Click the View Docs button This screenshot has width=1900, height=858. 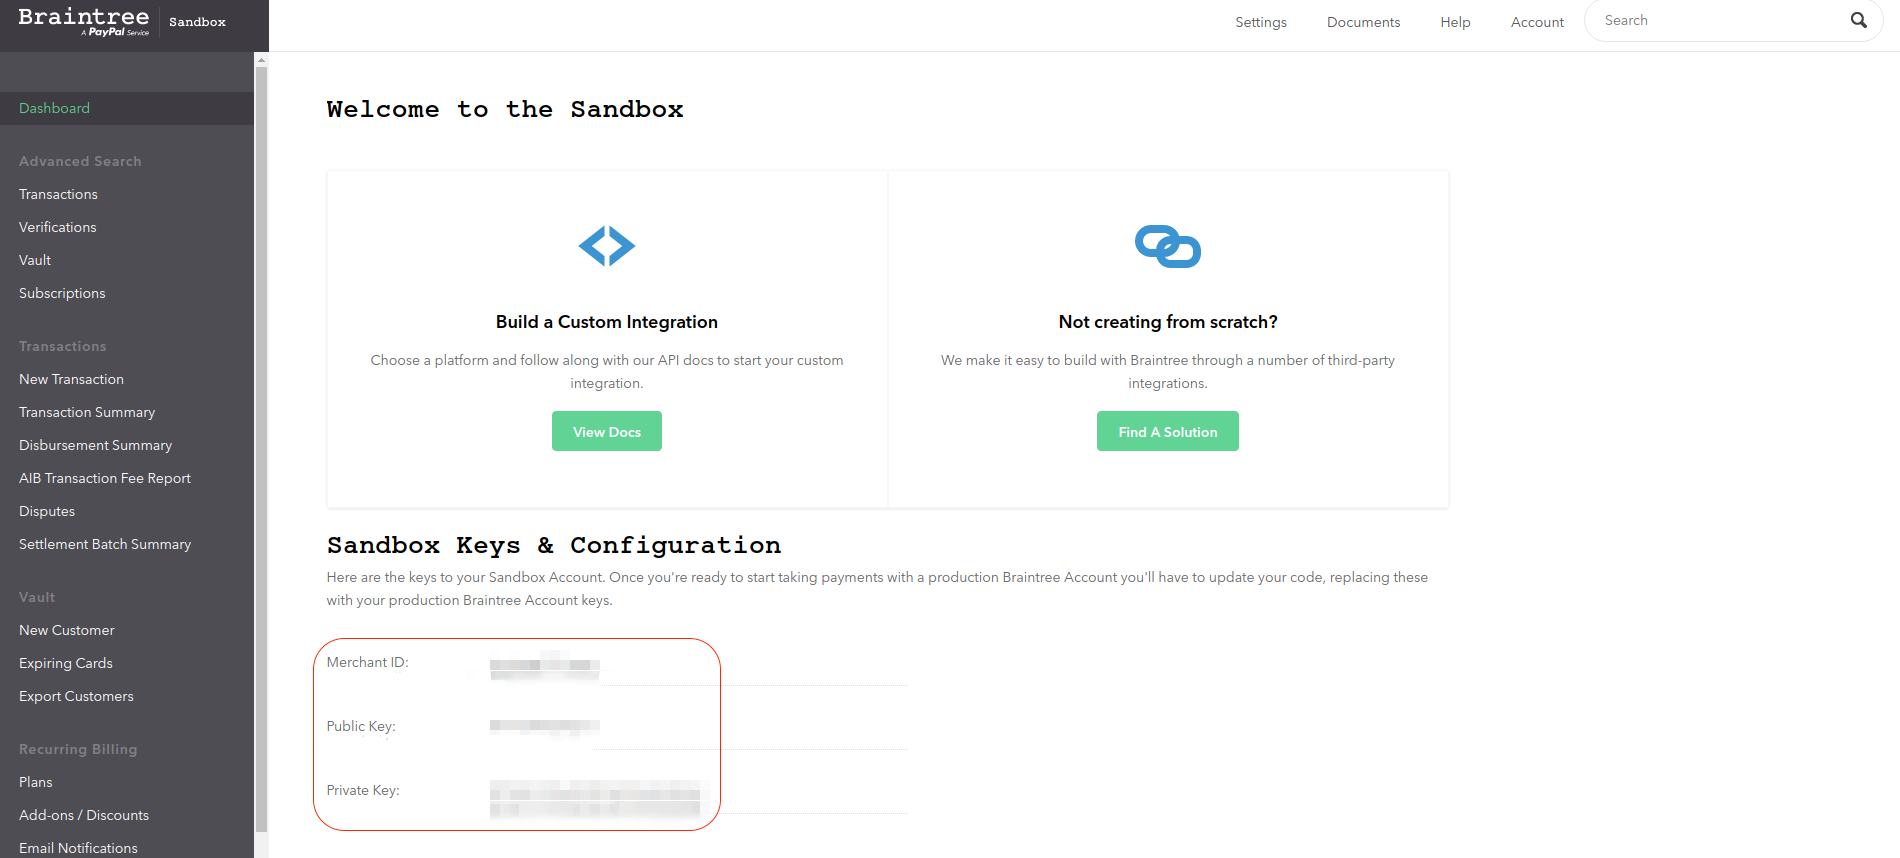pos(607,431)
